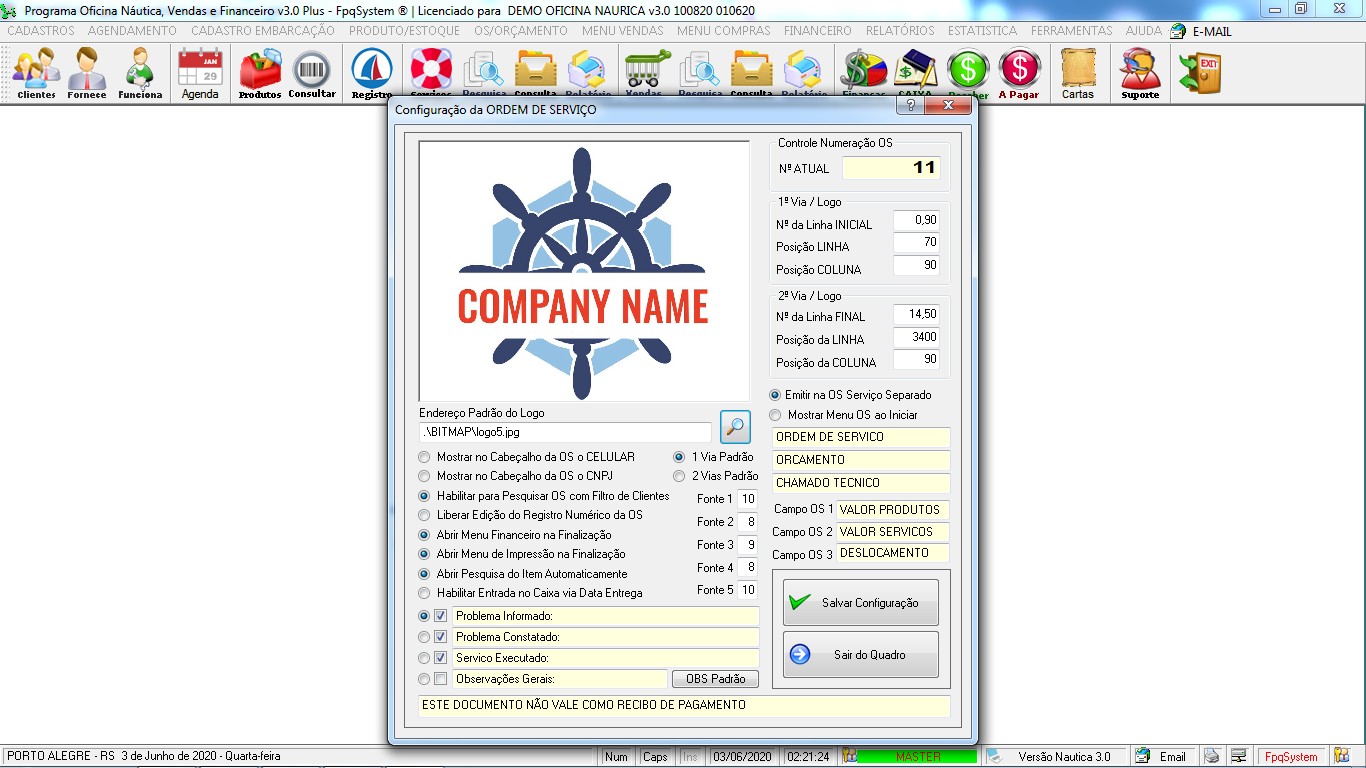
Task: Open the Suporte headset icon
Action: click(x=1140, y=73)
